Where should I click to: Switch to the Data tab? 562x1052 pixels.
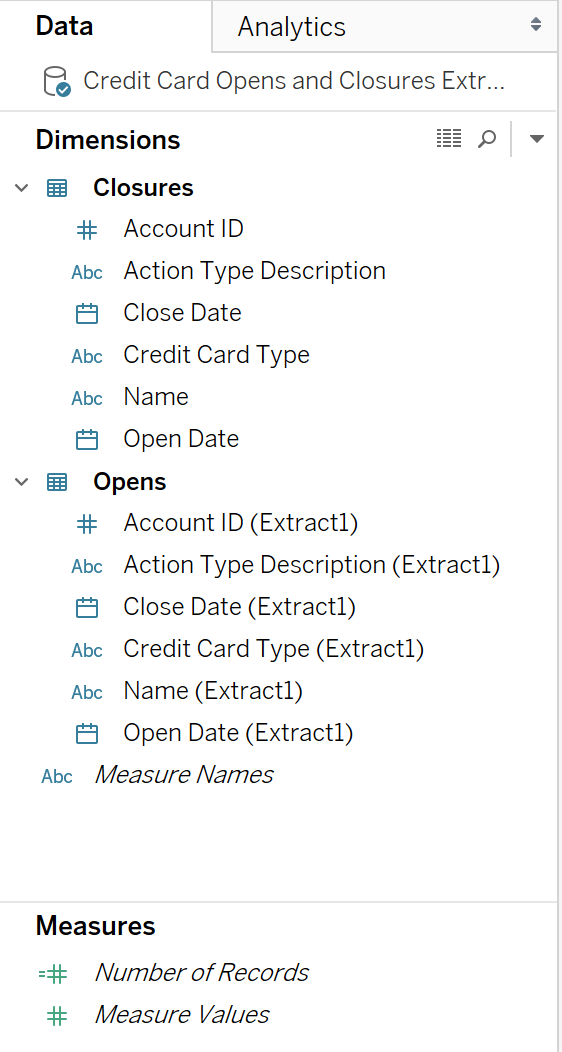coord(64,26)
